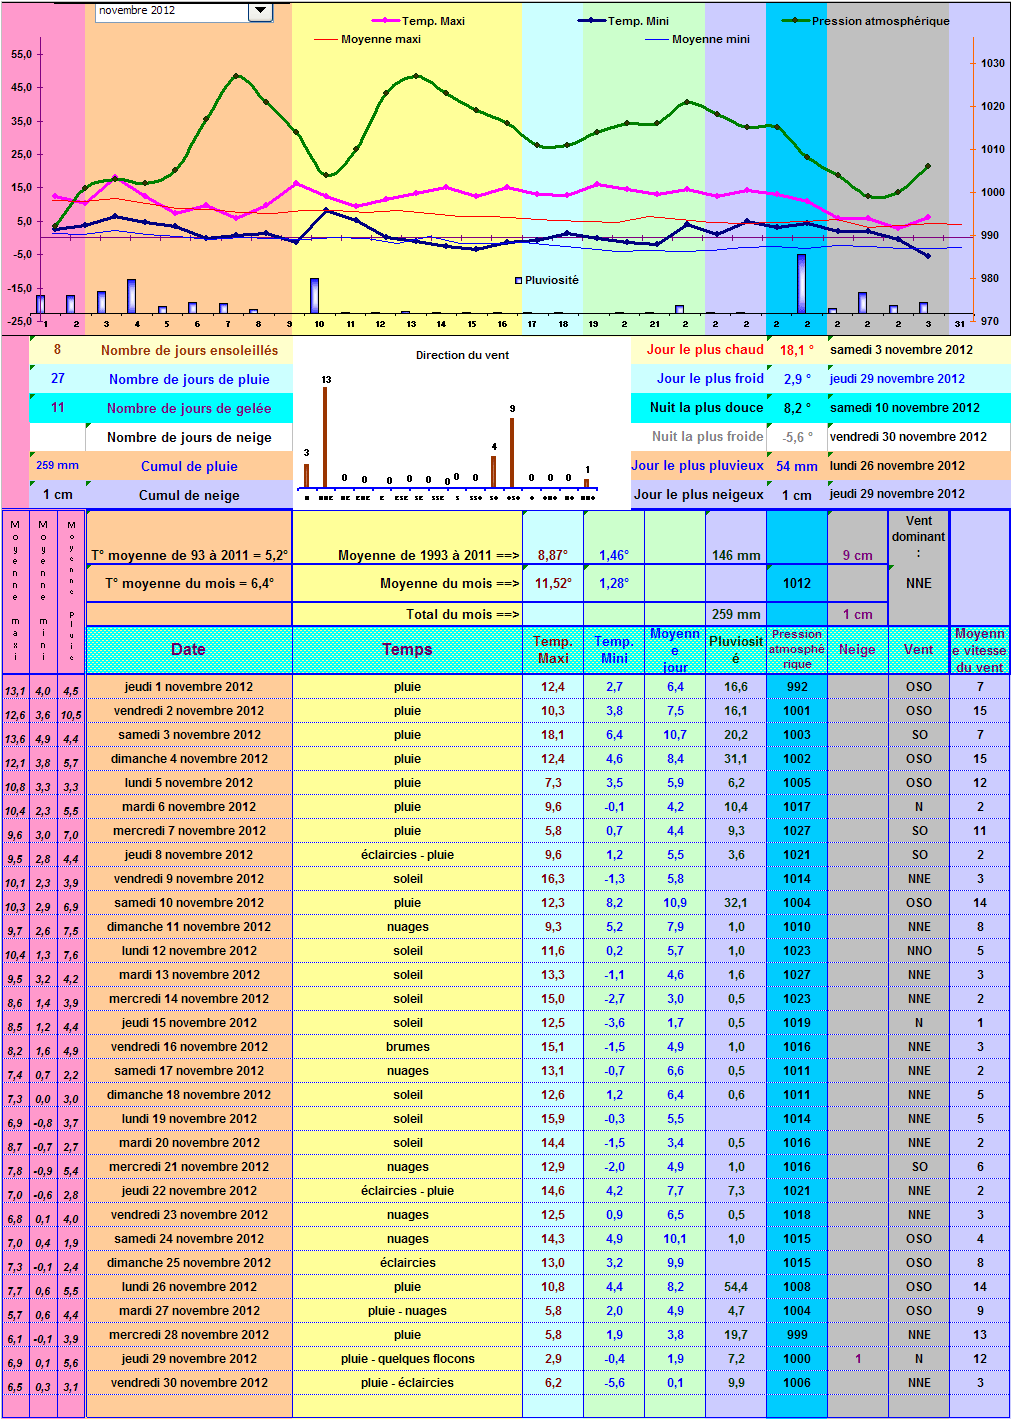Click the '1012' monthly pressure cell
The image size is (1018, 1420).
[x=797, y=583]
